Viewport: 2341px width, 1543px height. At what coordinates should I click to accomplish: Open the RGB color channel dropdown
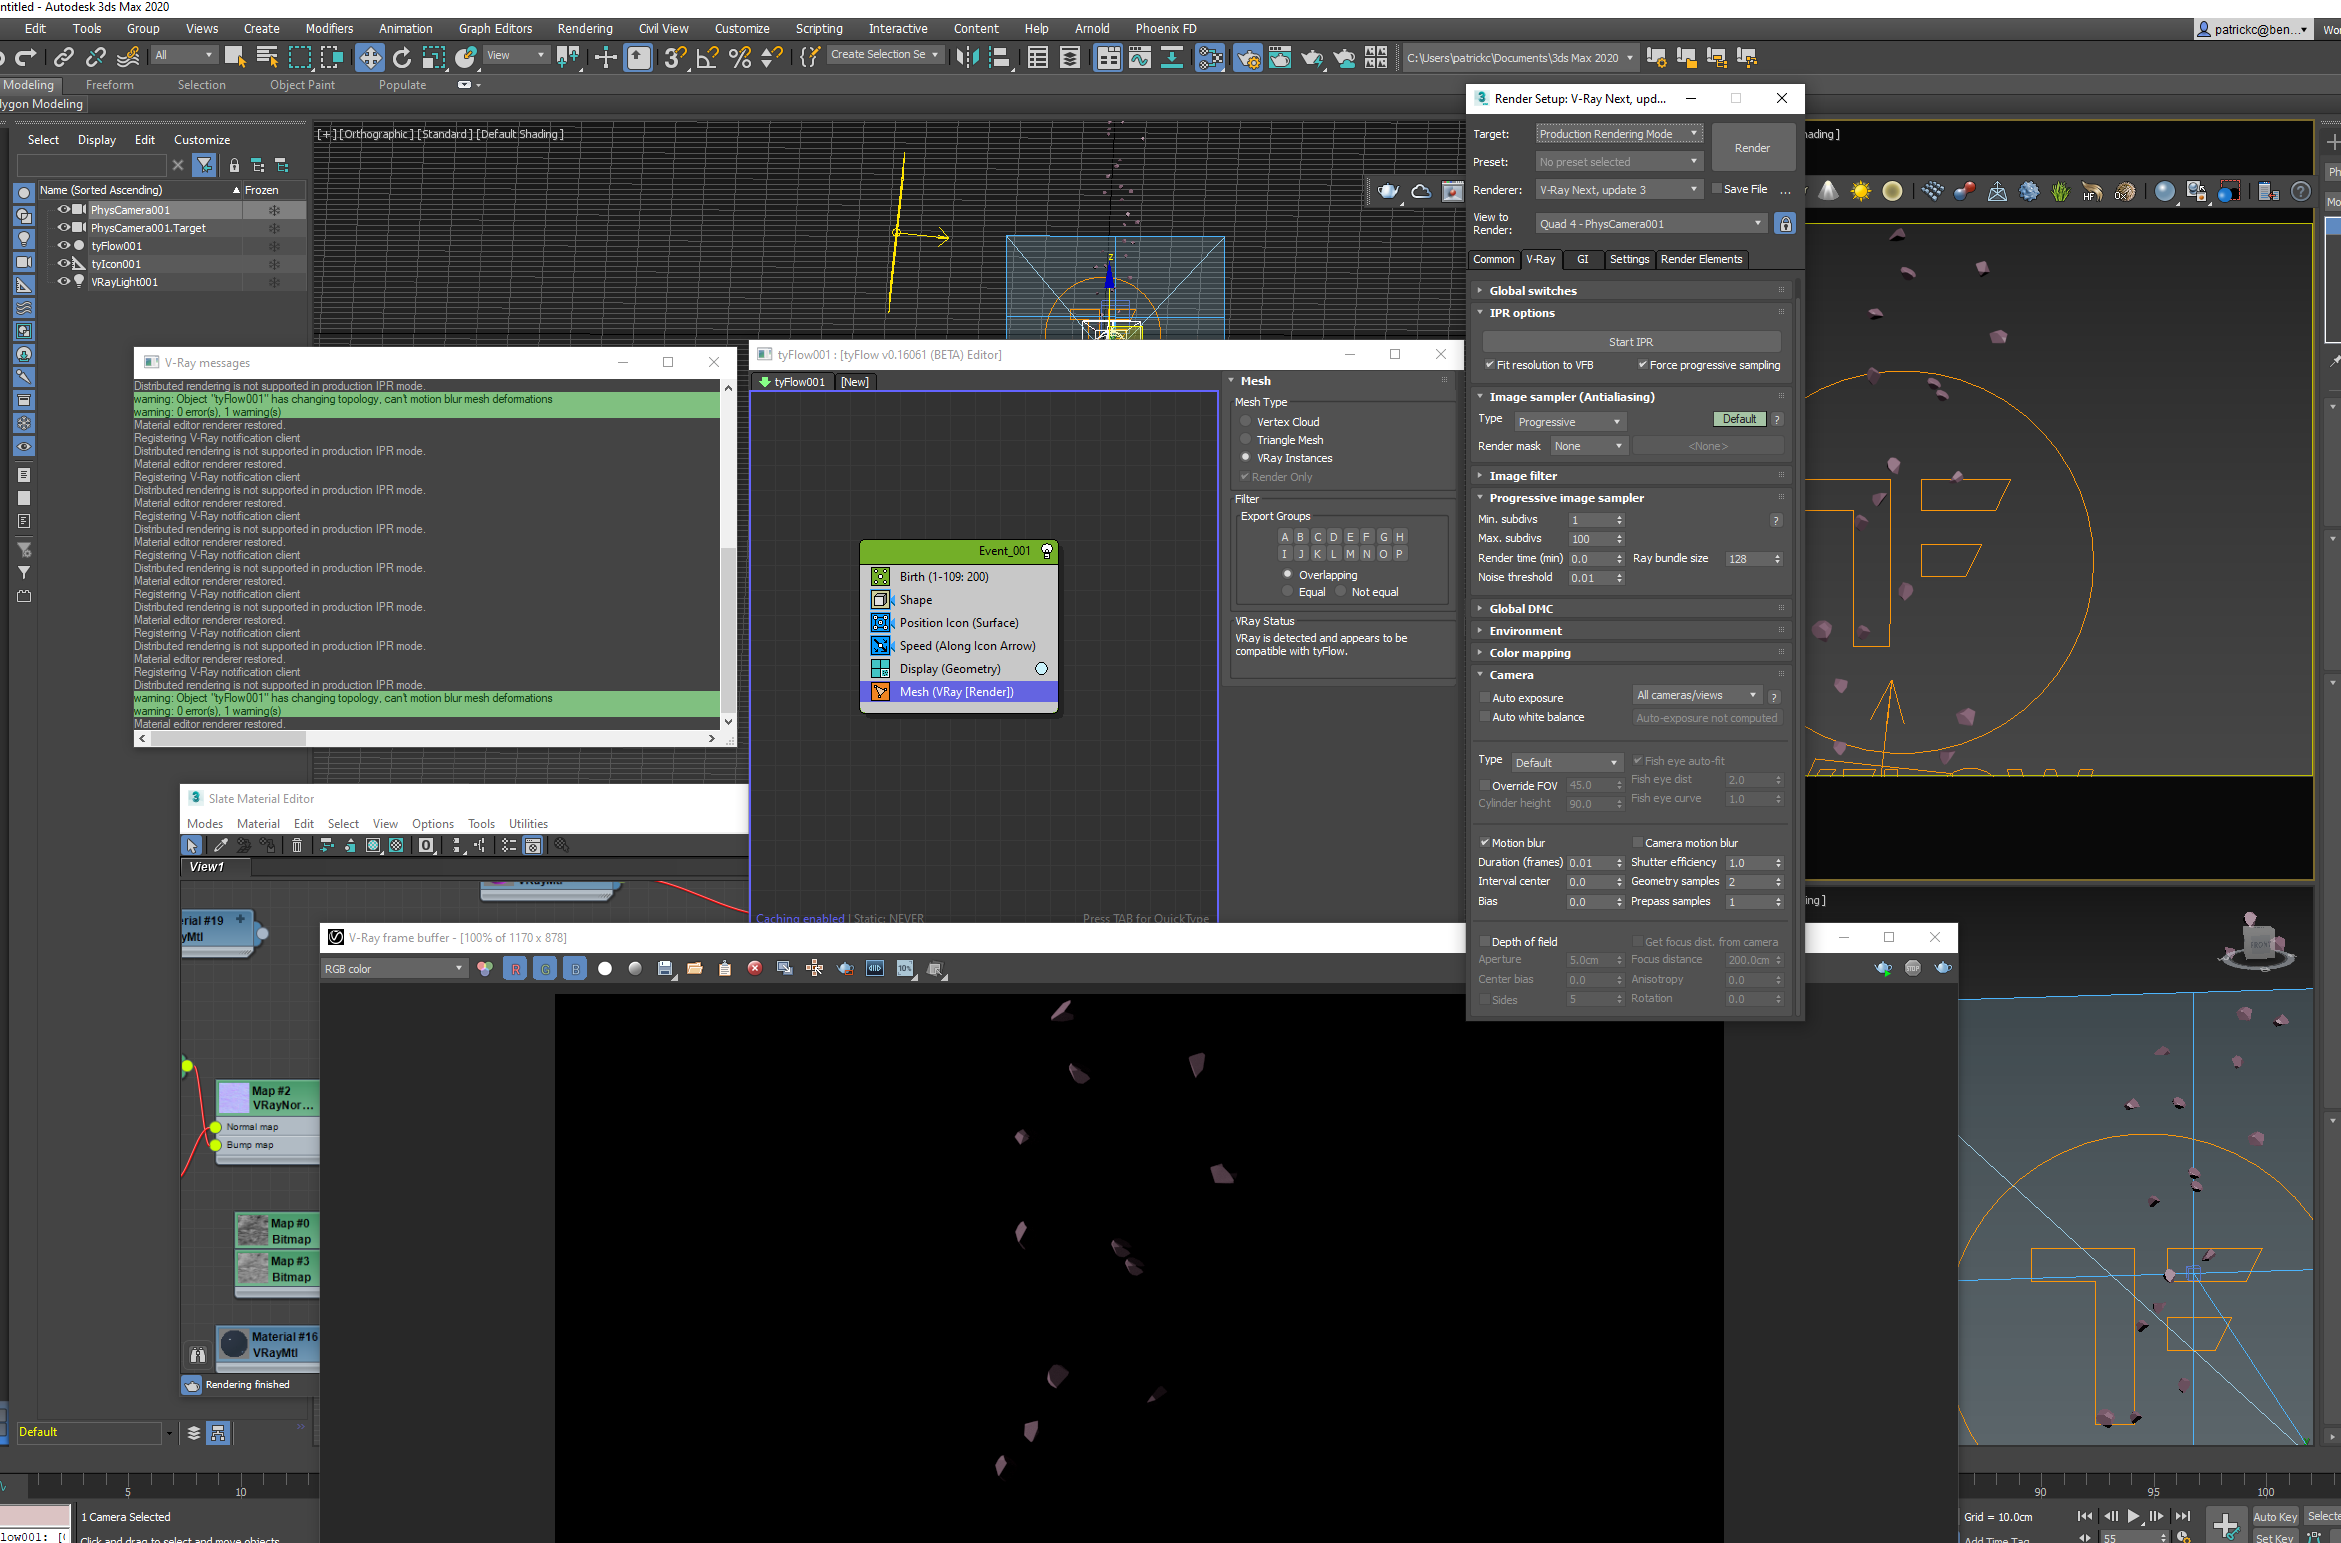(394, 969)
